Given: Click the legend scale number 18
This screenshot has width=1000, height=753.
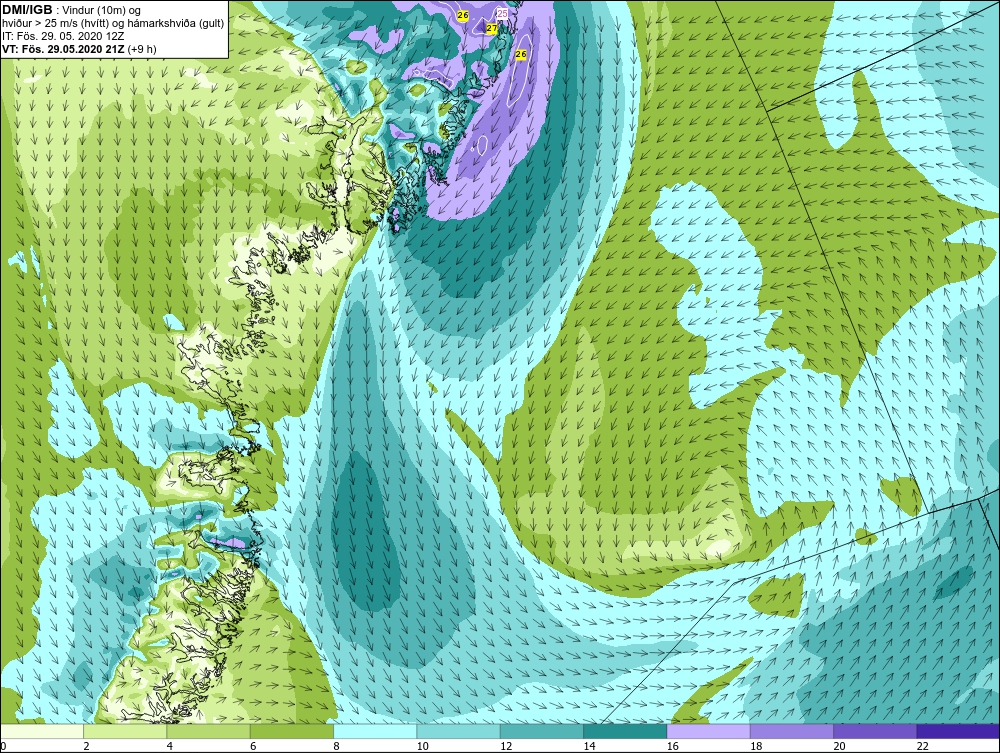Looking at the screenshot, I should coord(756,747).
